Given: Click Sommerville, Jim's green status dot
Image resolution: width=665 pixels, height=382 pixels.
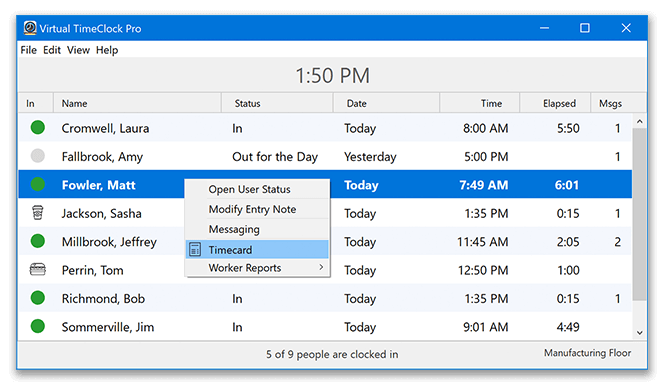Looking at the screenshot, I should [x=38, y=326].
